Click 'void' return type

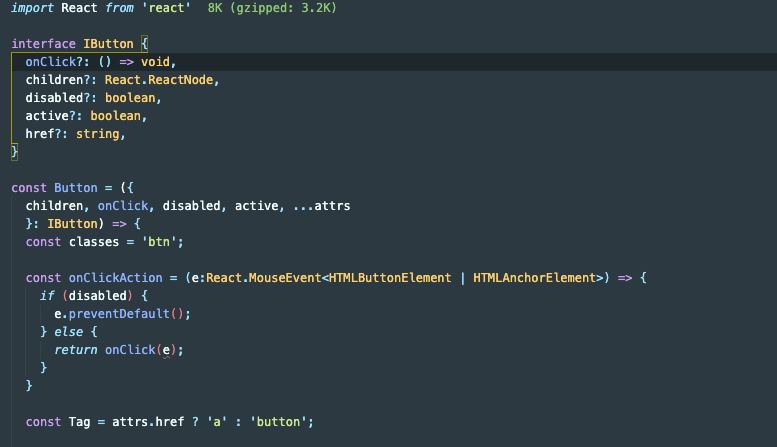point(155,62)
